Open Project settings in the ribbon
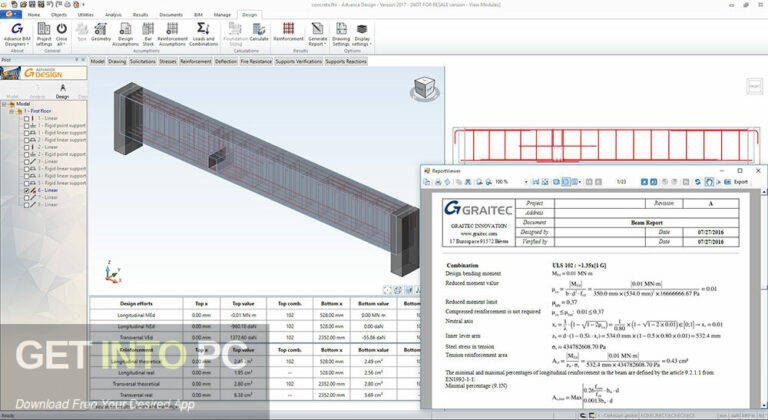 click(44, 33)
